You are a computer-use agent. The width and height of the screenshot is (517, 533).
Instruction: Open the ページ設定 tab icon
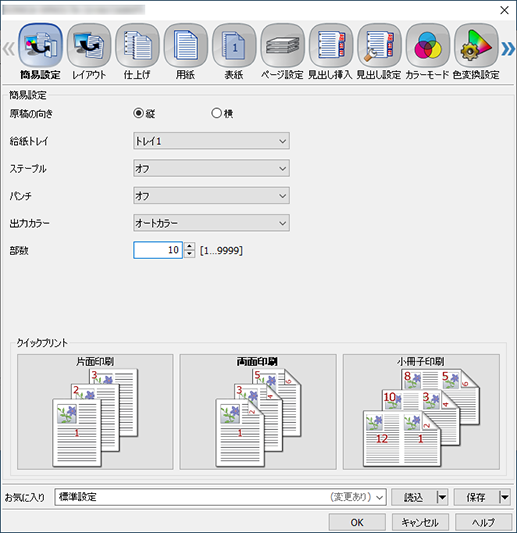tap(282, 45)
